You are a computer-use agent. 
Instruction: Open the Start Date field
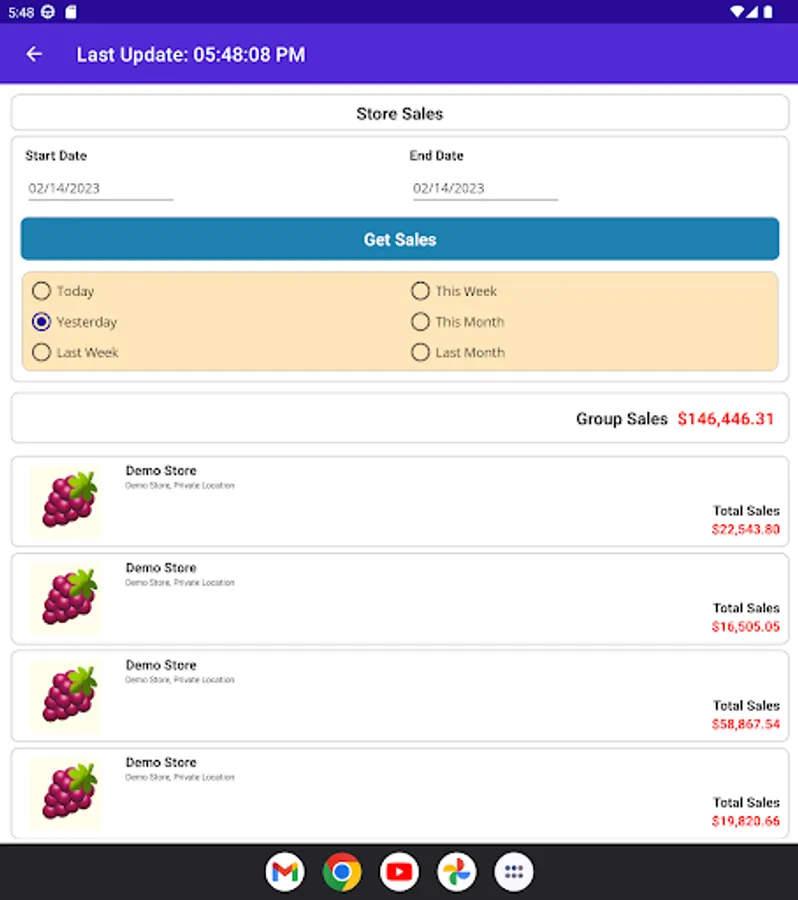point(100,188)
